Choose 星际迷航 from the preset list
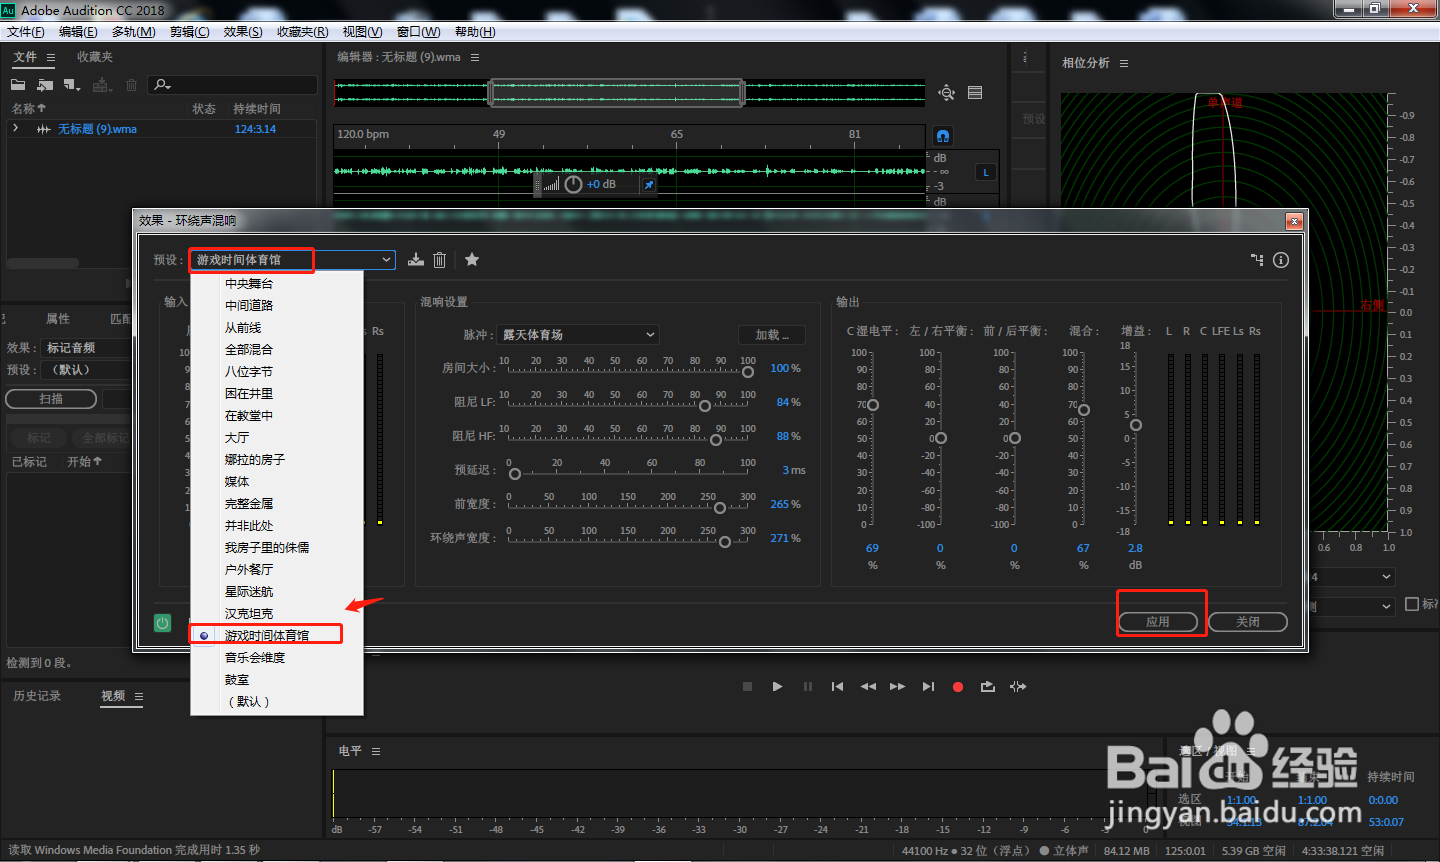This screenshot has height=862, width=1440. pos(249,592)
